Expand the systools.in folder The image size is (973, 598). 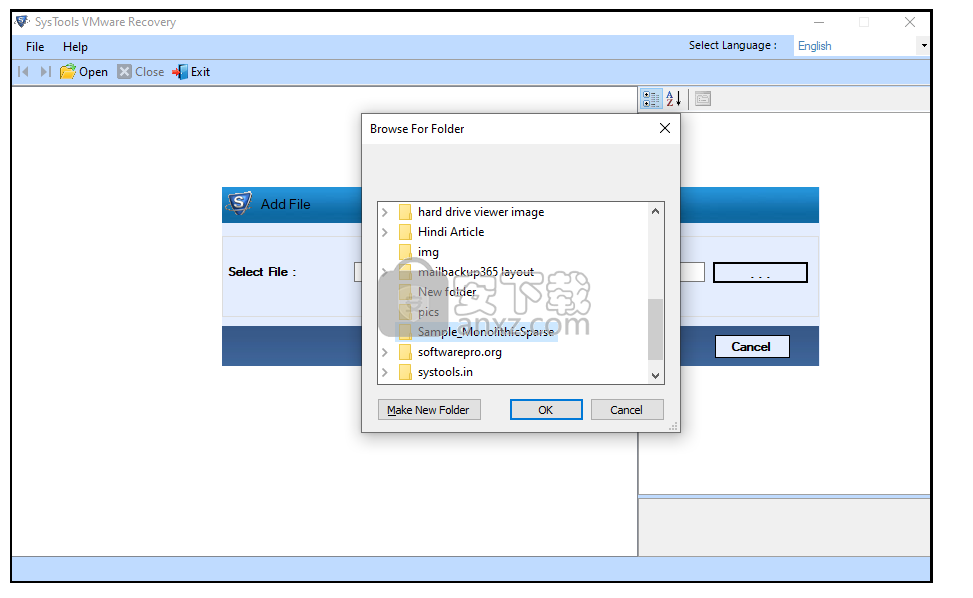[x=385, y=372]
